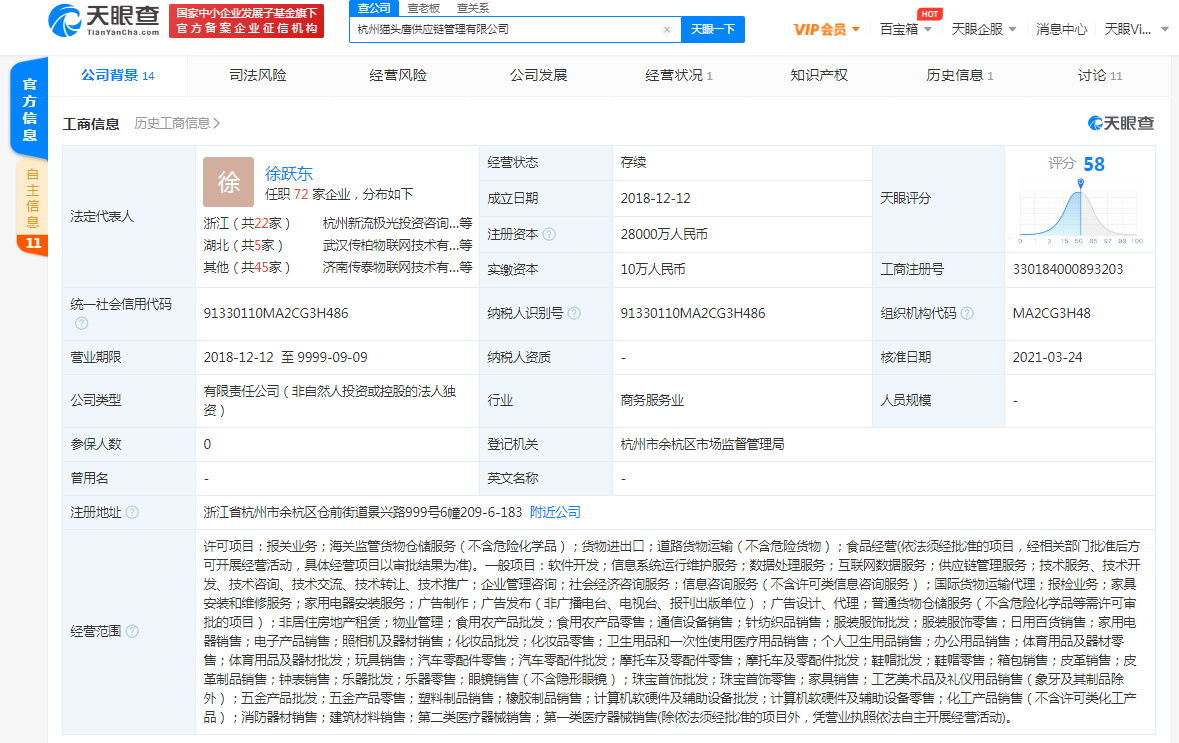Open the 官方信息 side tab

pyautogui.click(x=29, y=108)
